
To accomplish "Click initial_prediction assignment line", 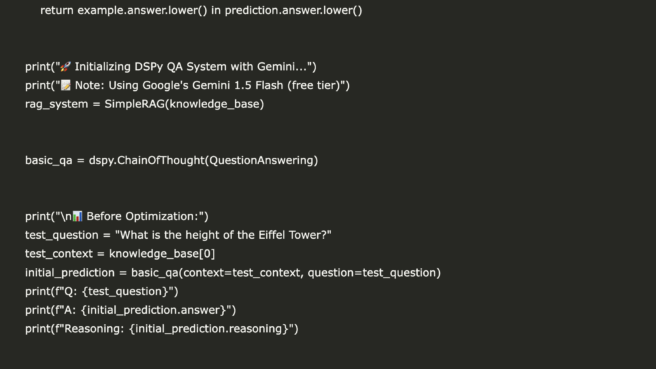I will pyautogui.click(x=233, y=273).
